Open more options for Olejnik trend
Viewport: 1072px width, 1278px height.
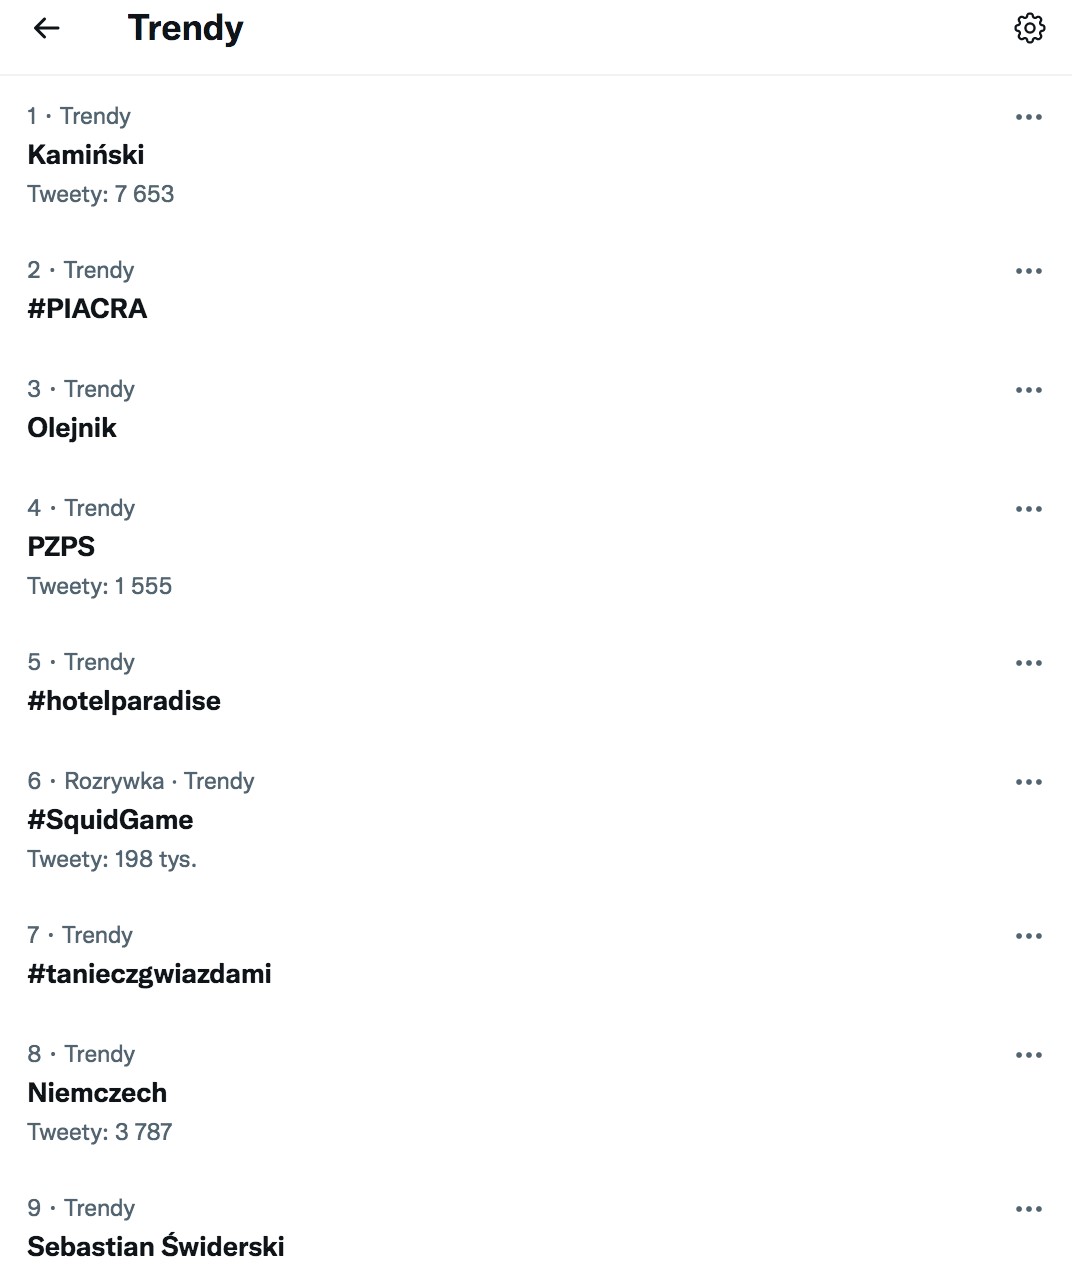pos(1028,390)
